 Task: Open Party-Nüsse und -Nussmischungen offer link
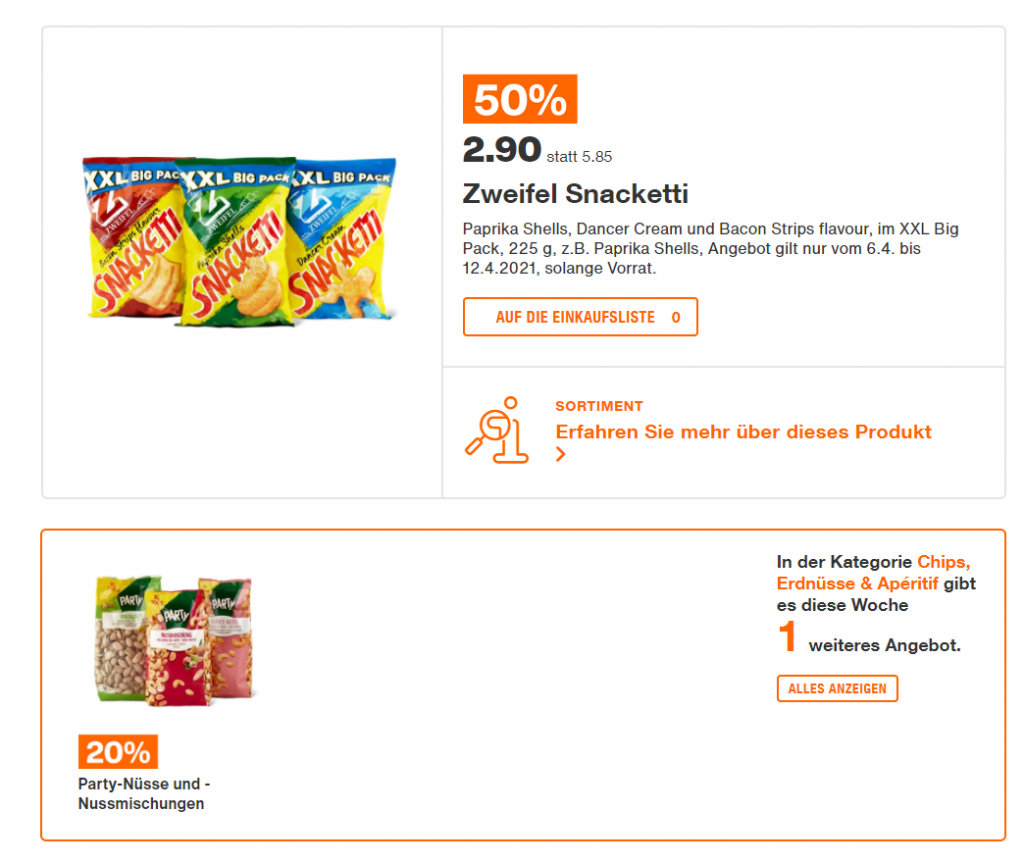coord(143,794)
